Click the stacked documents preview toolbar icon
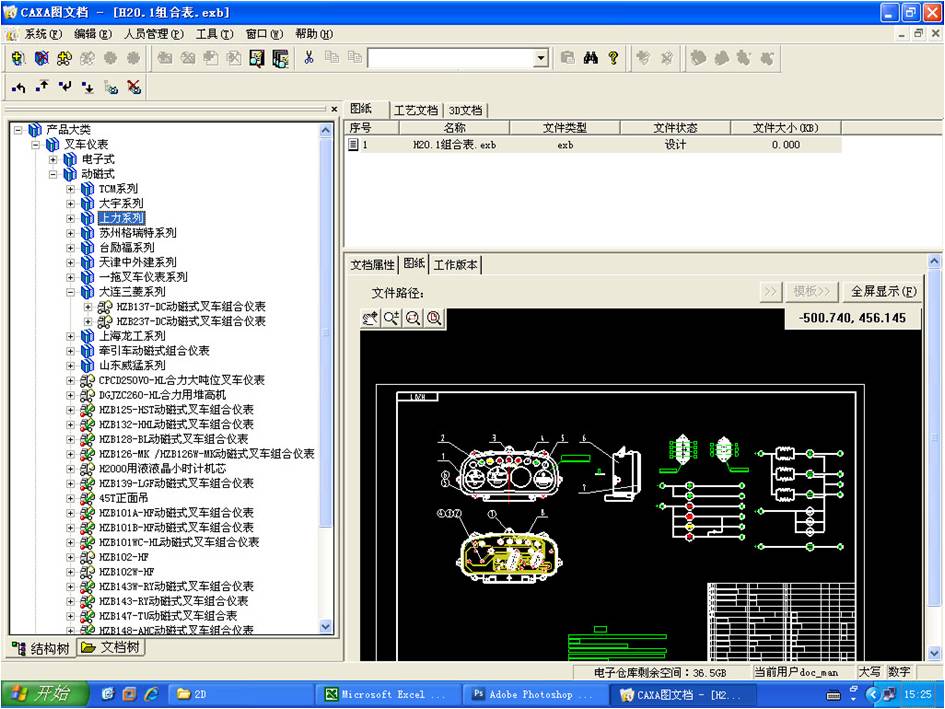Viewport: 945px width, 709px height. coord(280,58)
